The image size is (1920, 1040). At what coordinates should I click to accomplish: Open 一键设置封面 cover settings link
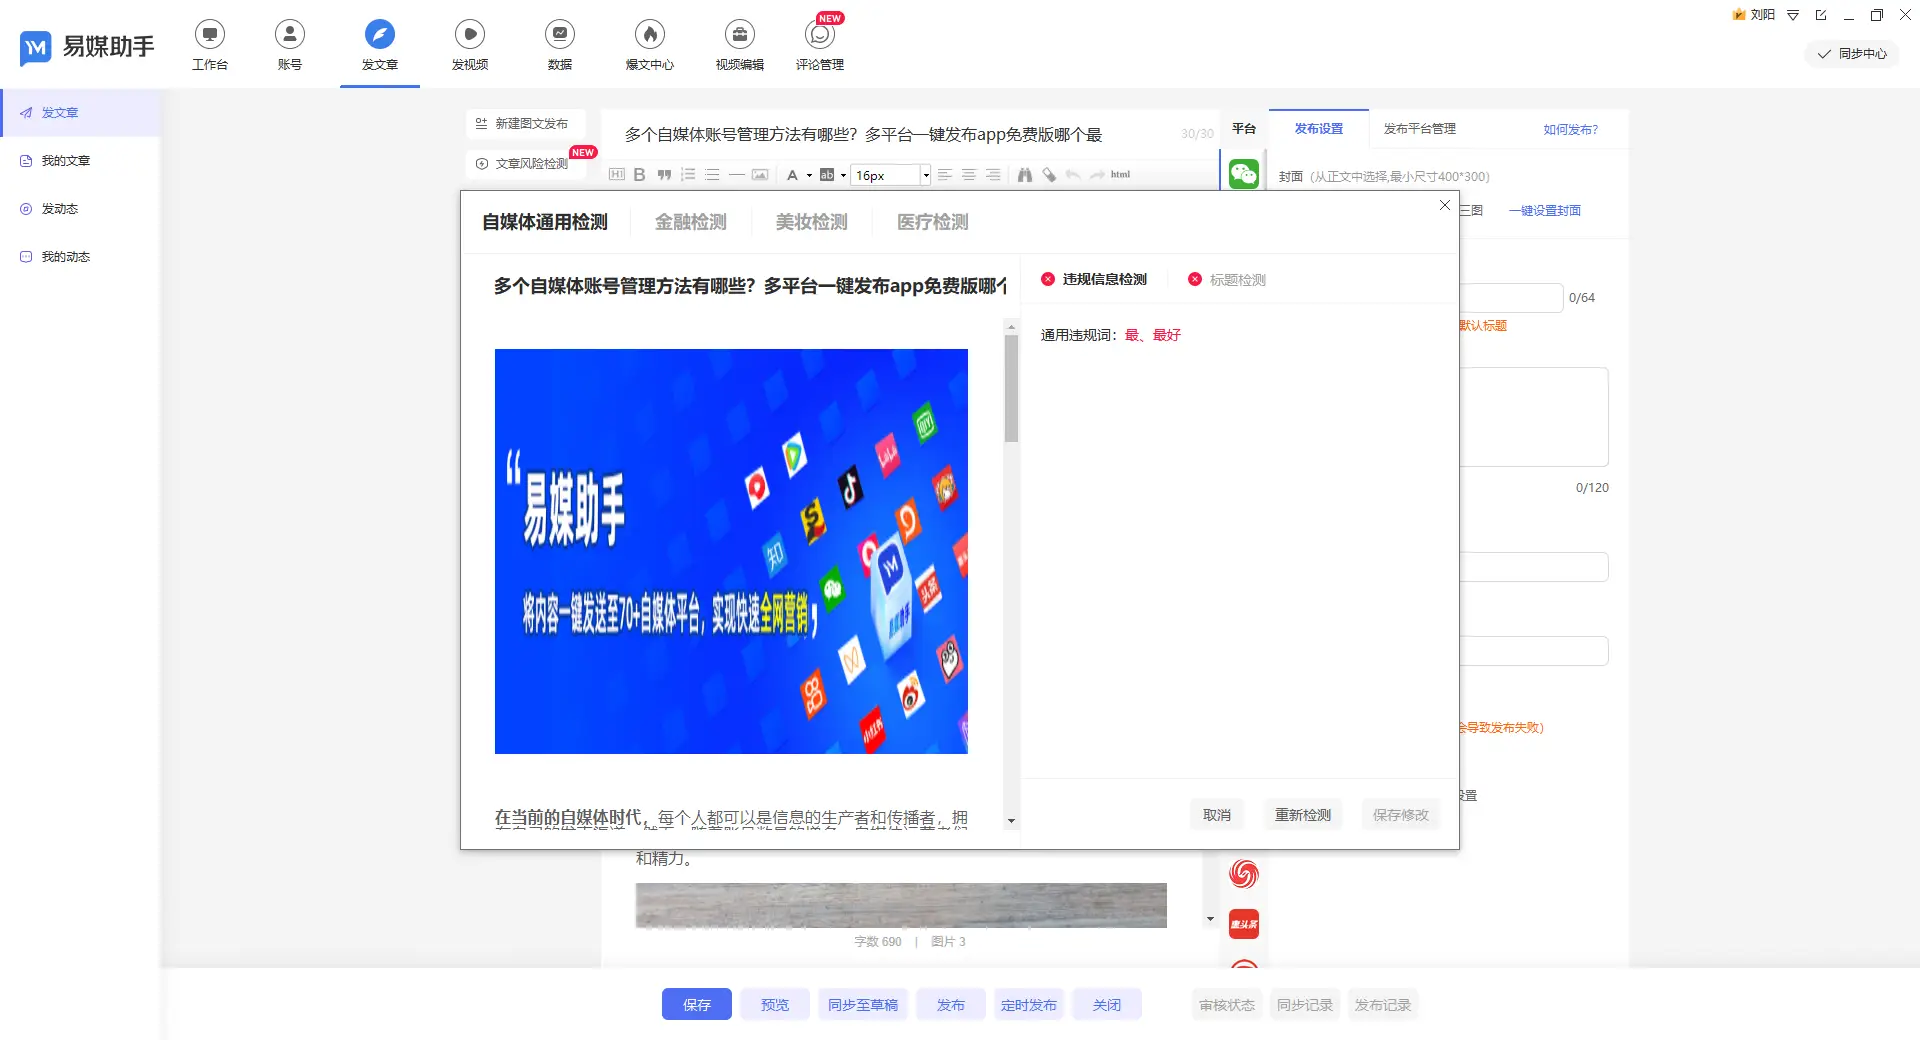1546,211
